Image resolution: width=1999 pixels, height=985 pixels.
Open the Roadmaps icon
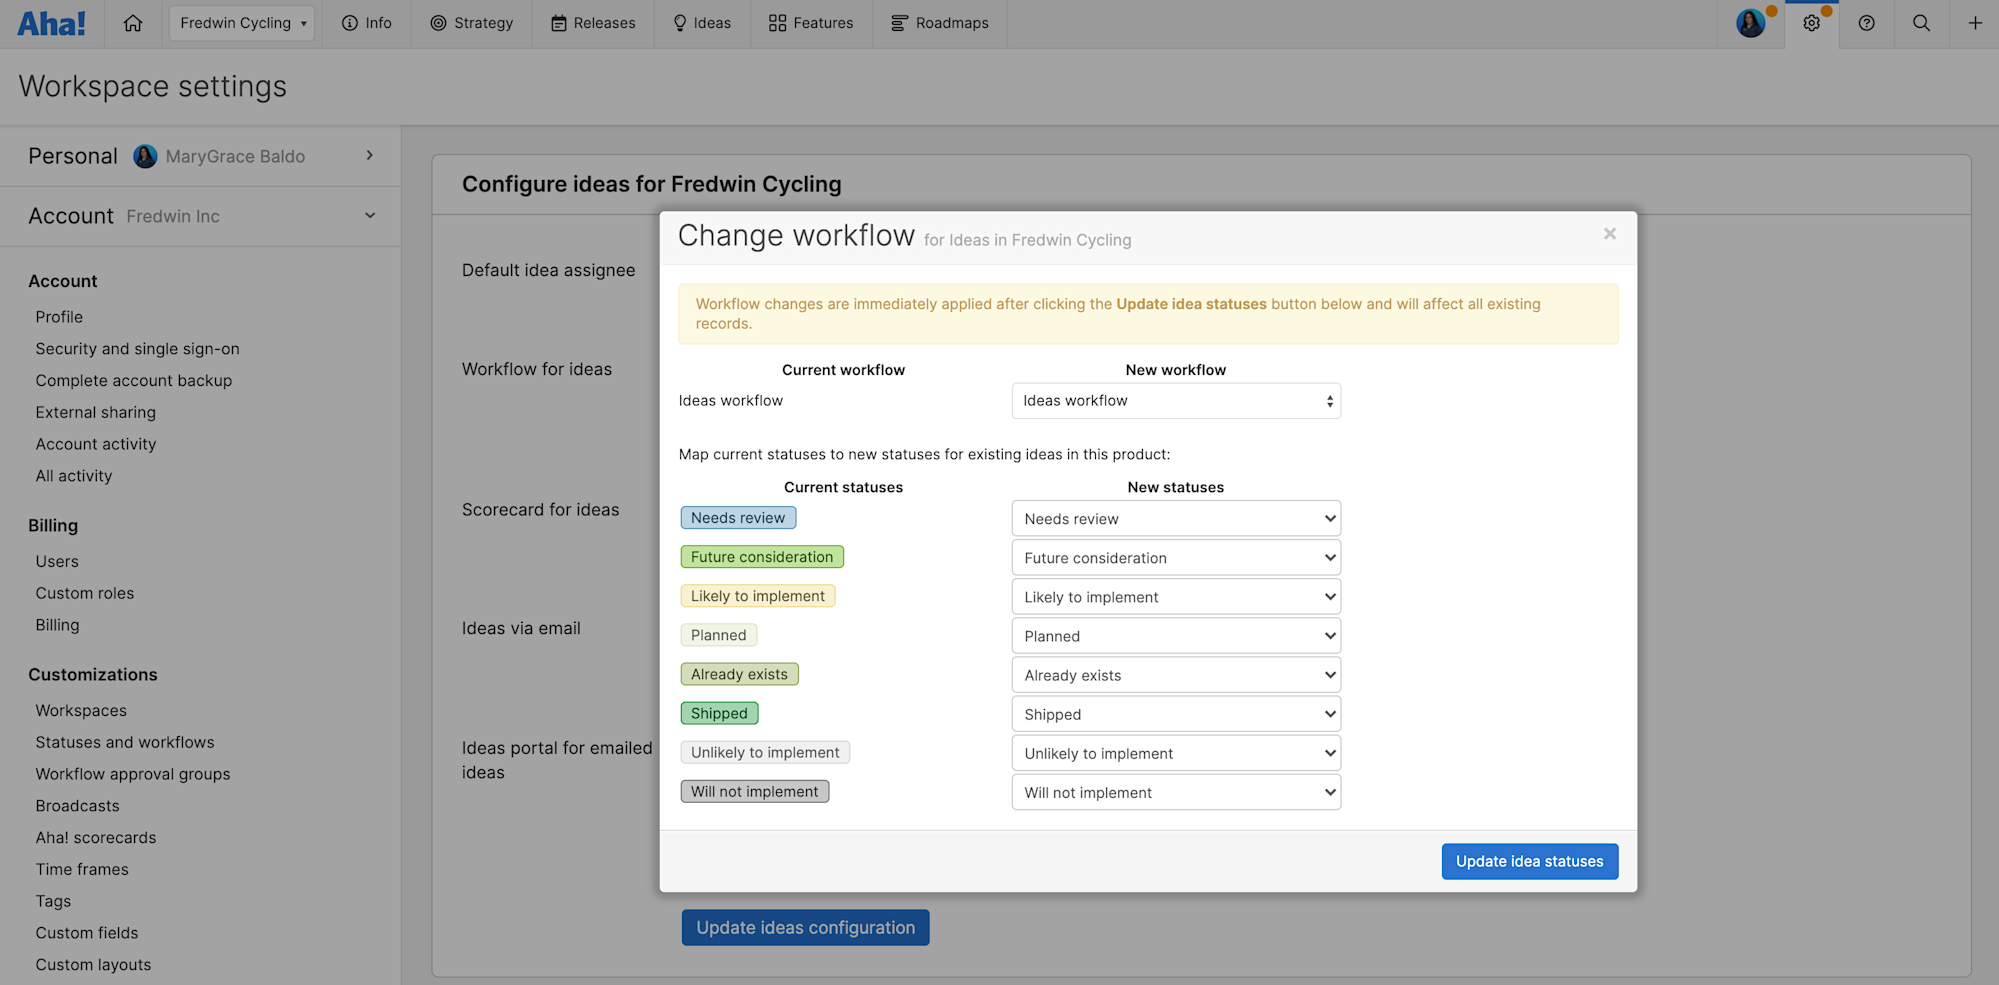(939, 23)
